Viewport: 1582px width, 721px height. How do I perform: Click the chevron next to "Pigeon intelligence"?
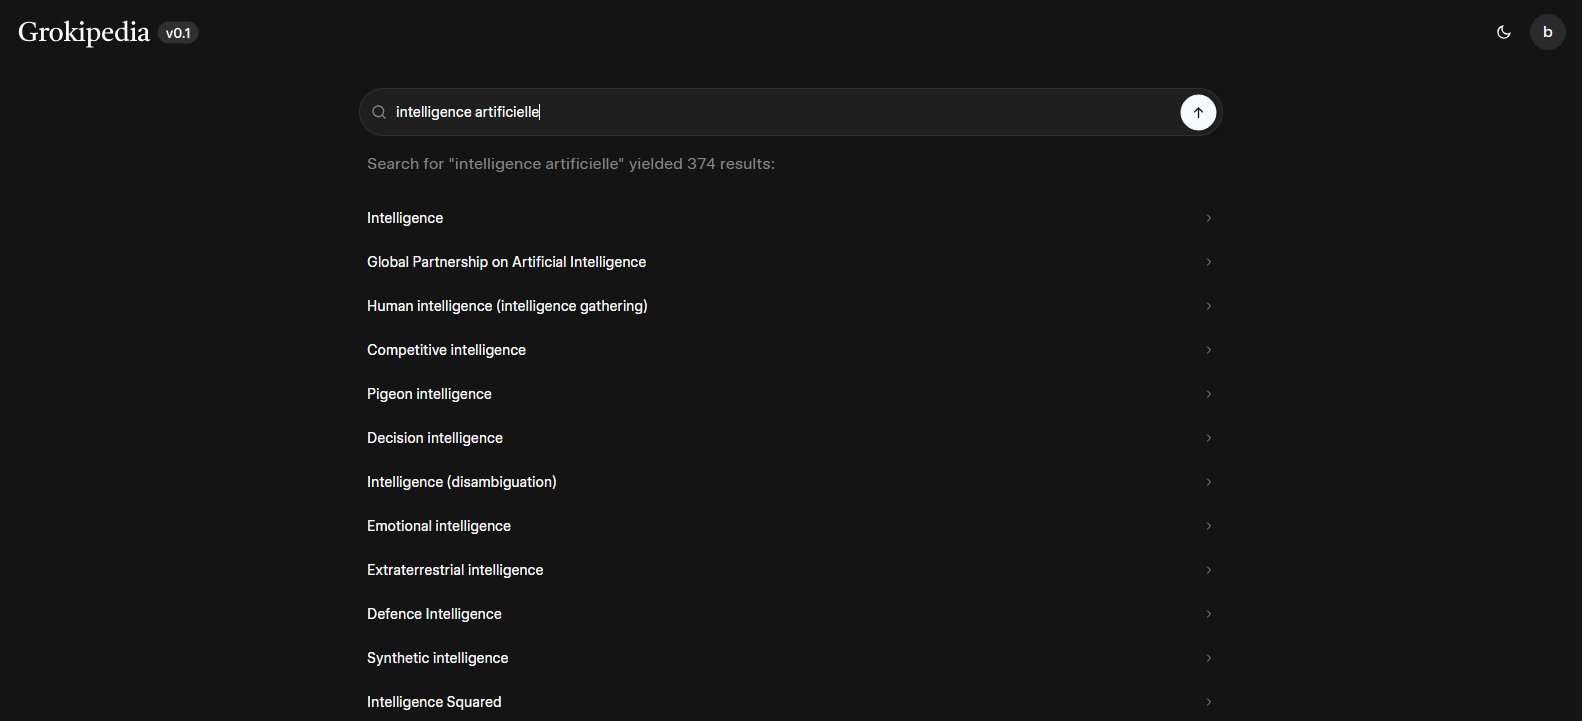(1208, 394)
